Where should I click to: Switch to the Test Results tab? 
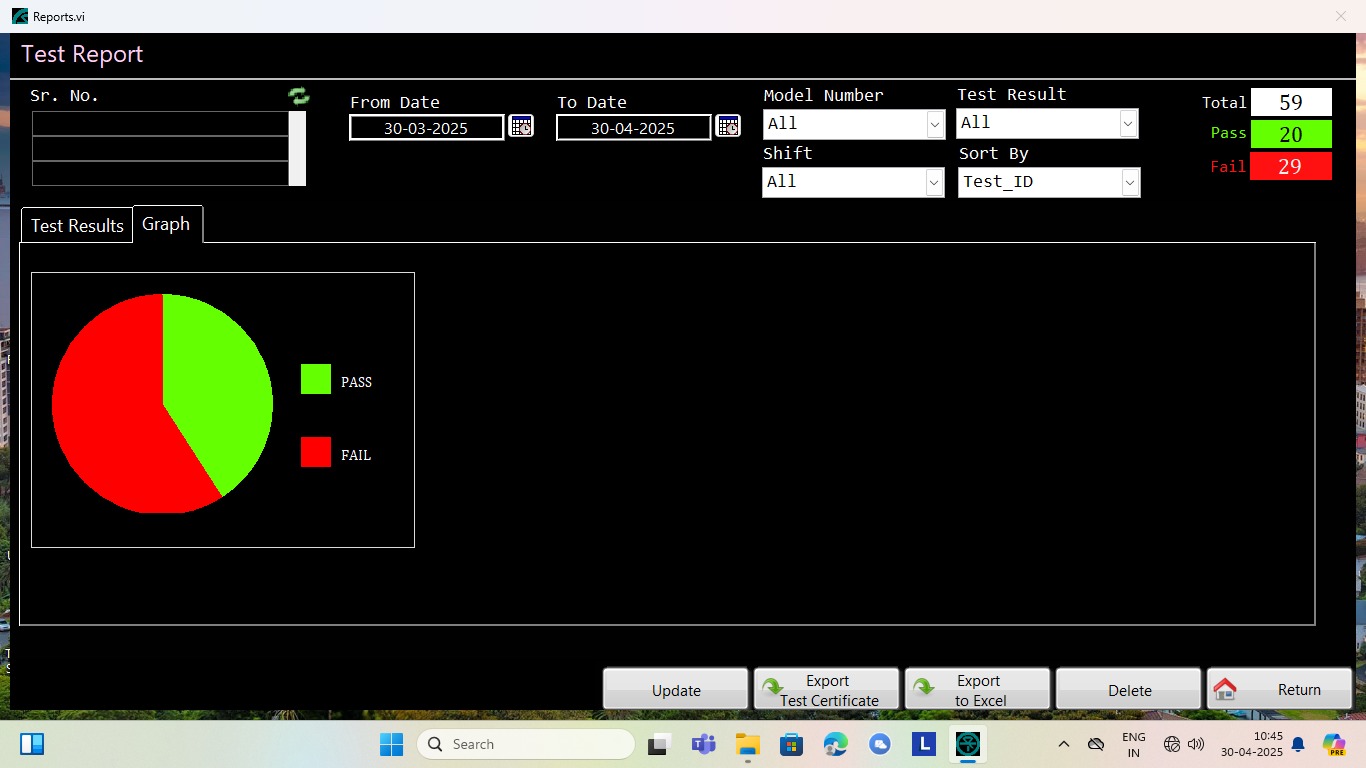[77, 225]
